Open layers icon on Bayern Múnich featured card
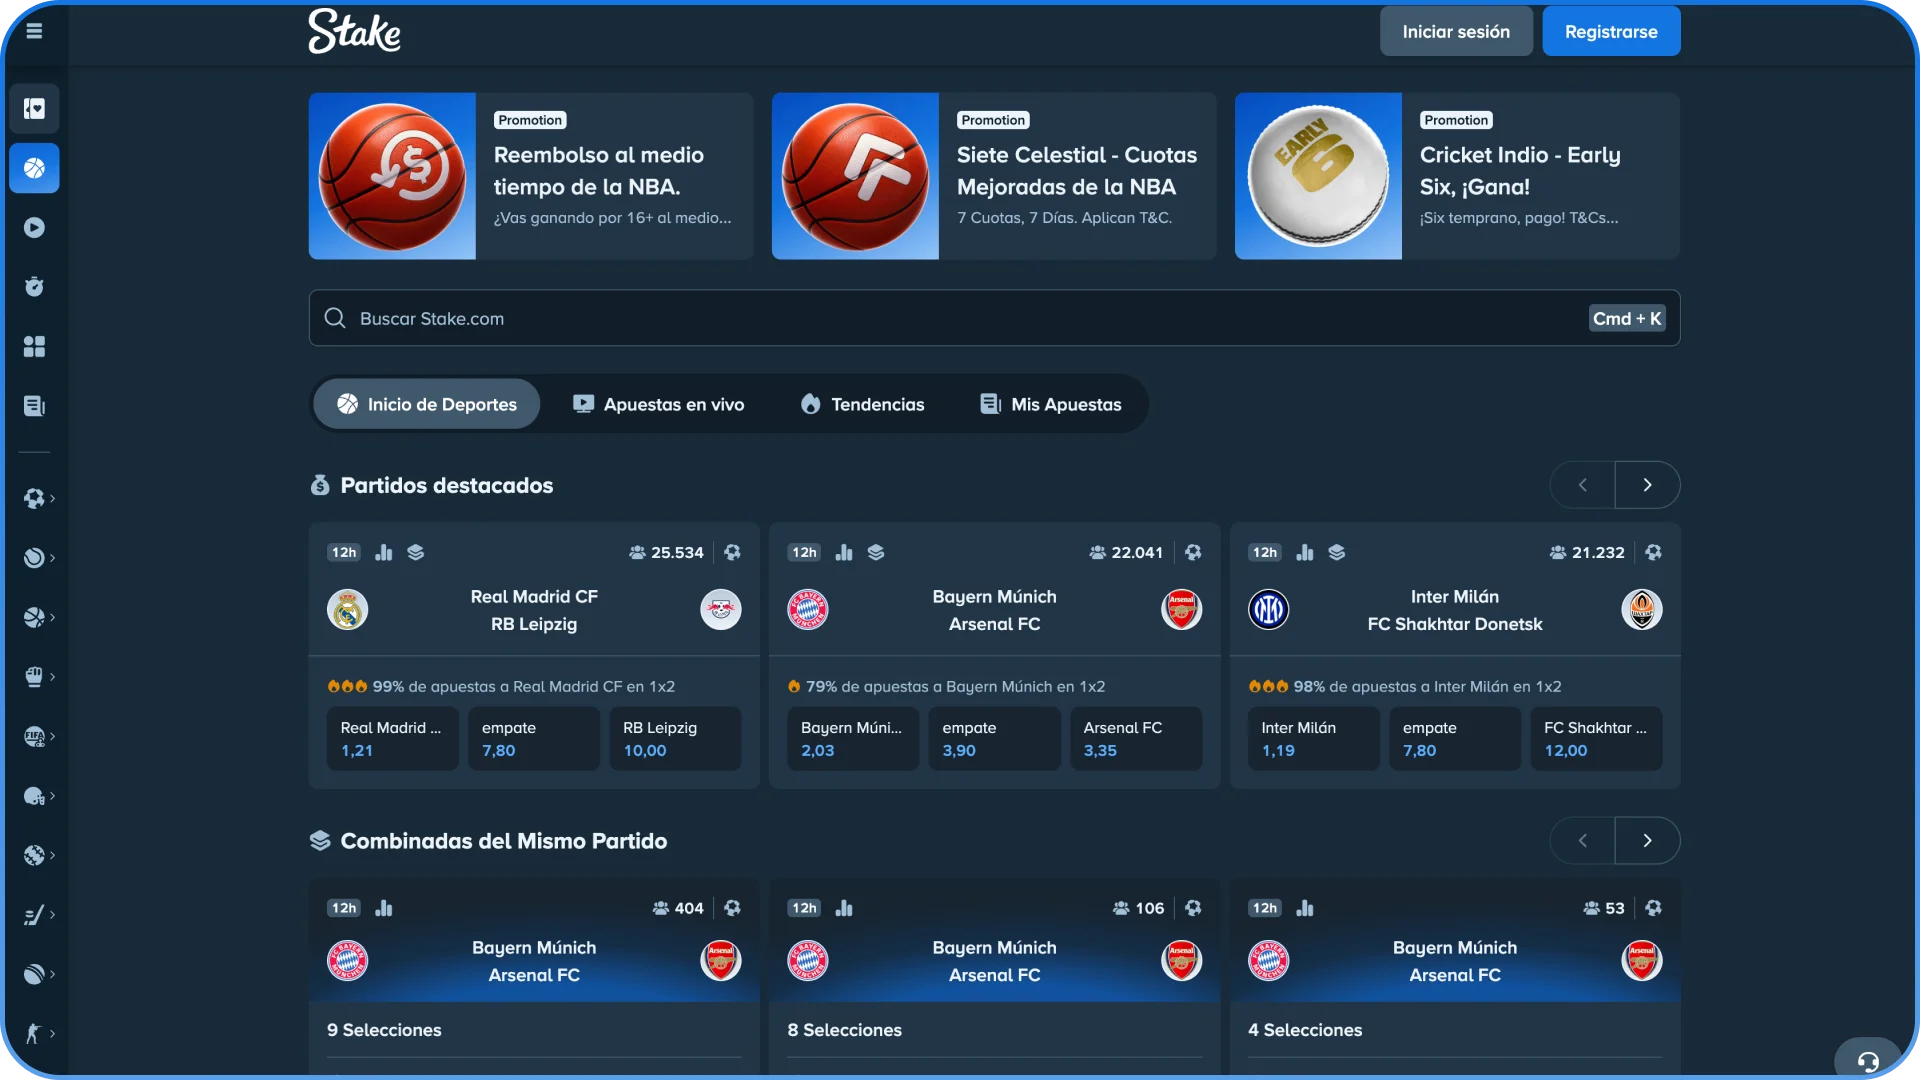Image resolution: width=1920 pixels, height=1080 pixels. pos(876,552)
